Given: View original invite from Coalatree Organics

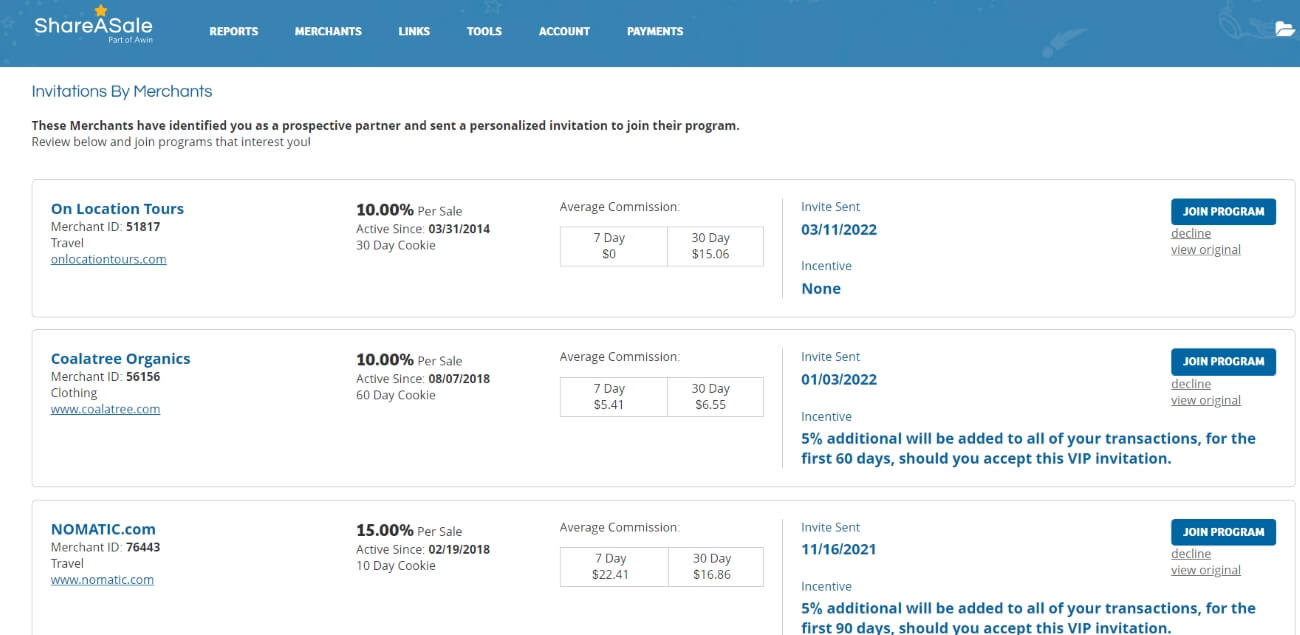Looking at the screenshot, I should point(1206,401).
